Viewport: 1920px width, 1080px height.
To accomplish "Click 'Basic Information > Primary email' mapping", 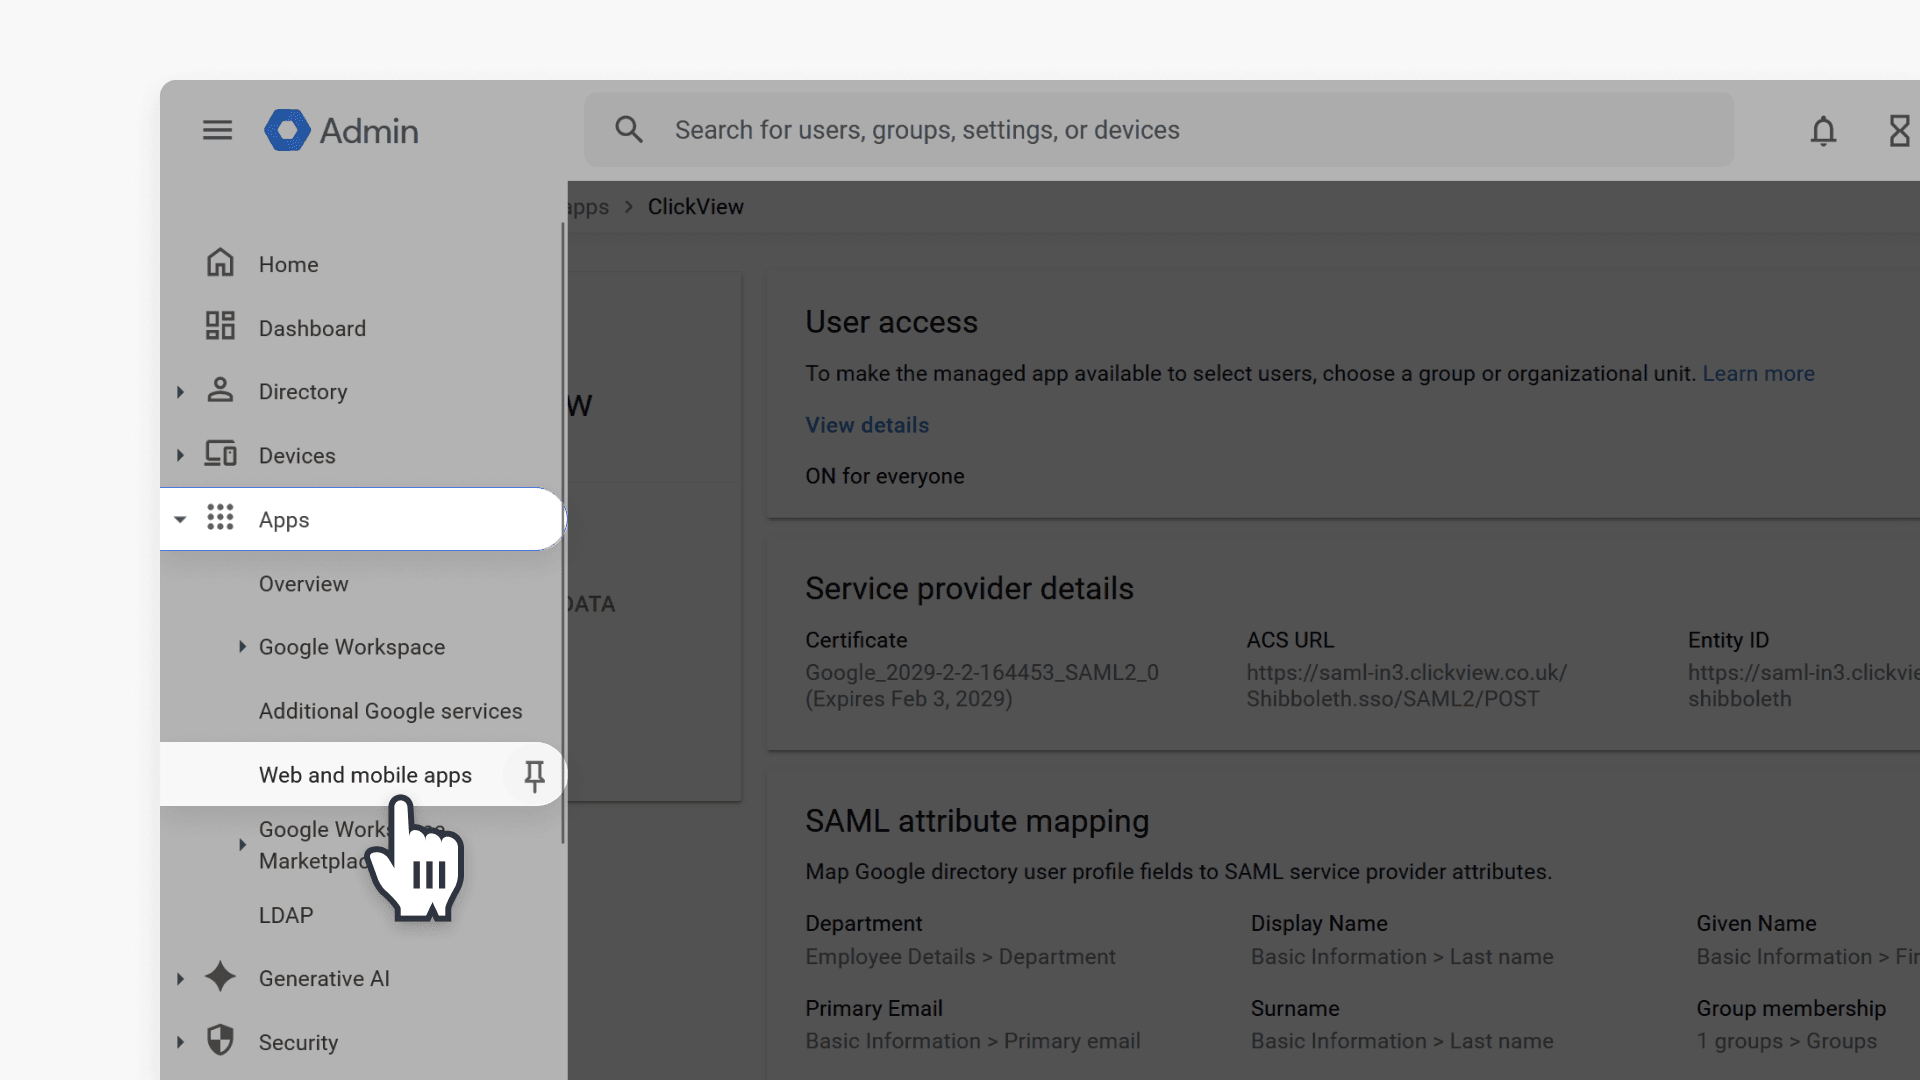I will pos(973,1041).
